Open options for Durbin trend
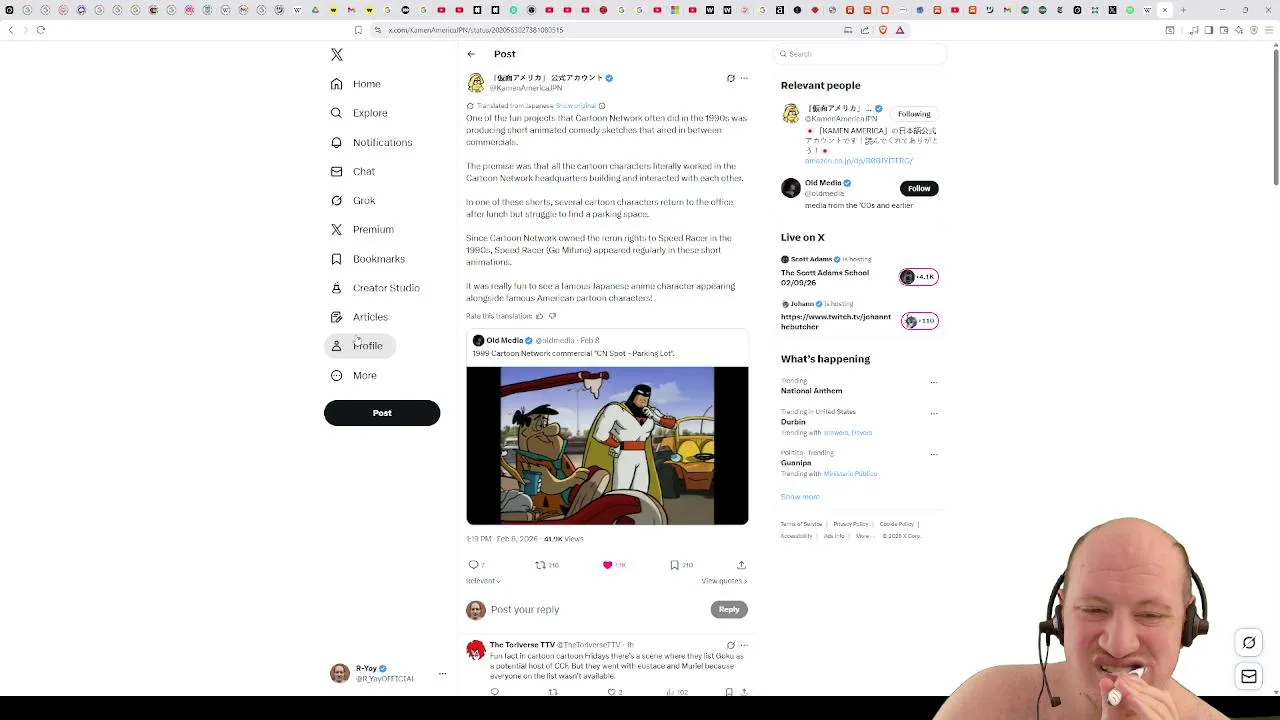 tap(934, 413)
